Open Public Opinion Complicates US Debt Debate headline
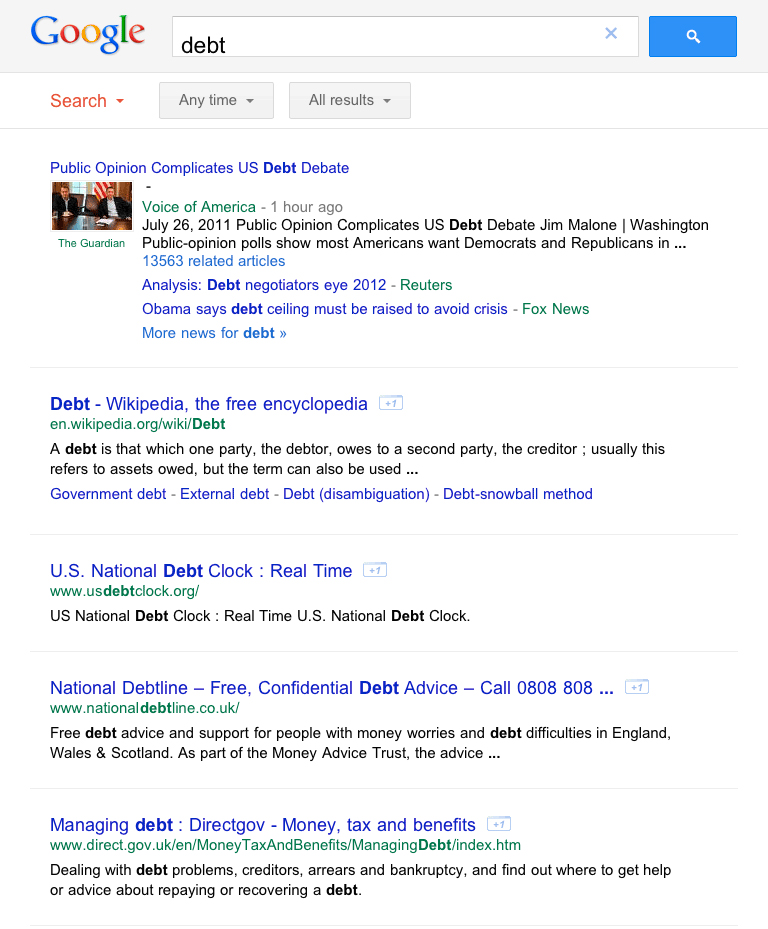The height and width of the screenshot is (929, 768). point(200,168)
